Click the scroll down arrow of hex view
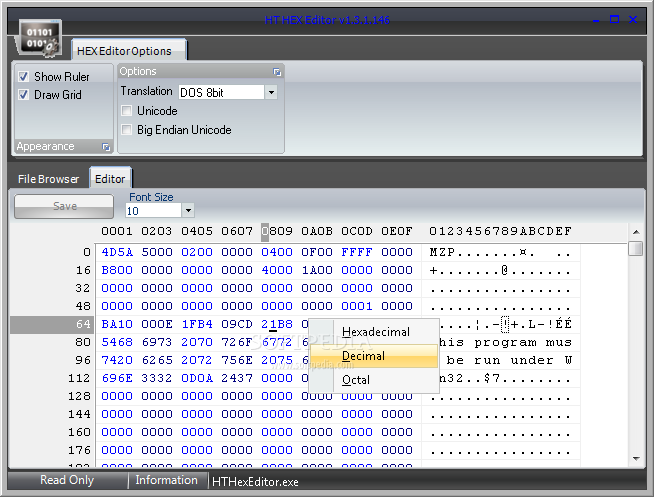 (x=636, y=459)
